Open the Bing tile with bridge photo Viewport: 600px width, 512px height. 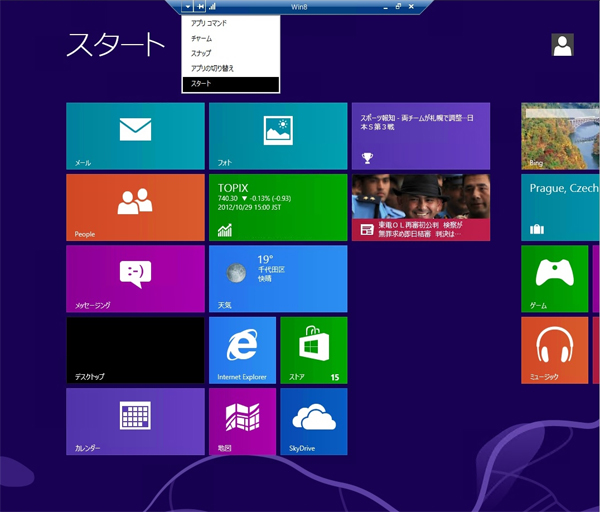(561, 136)
